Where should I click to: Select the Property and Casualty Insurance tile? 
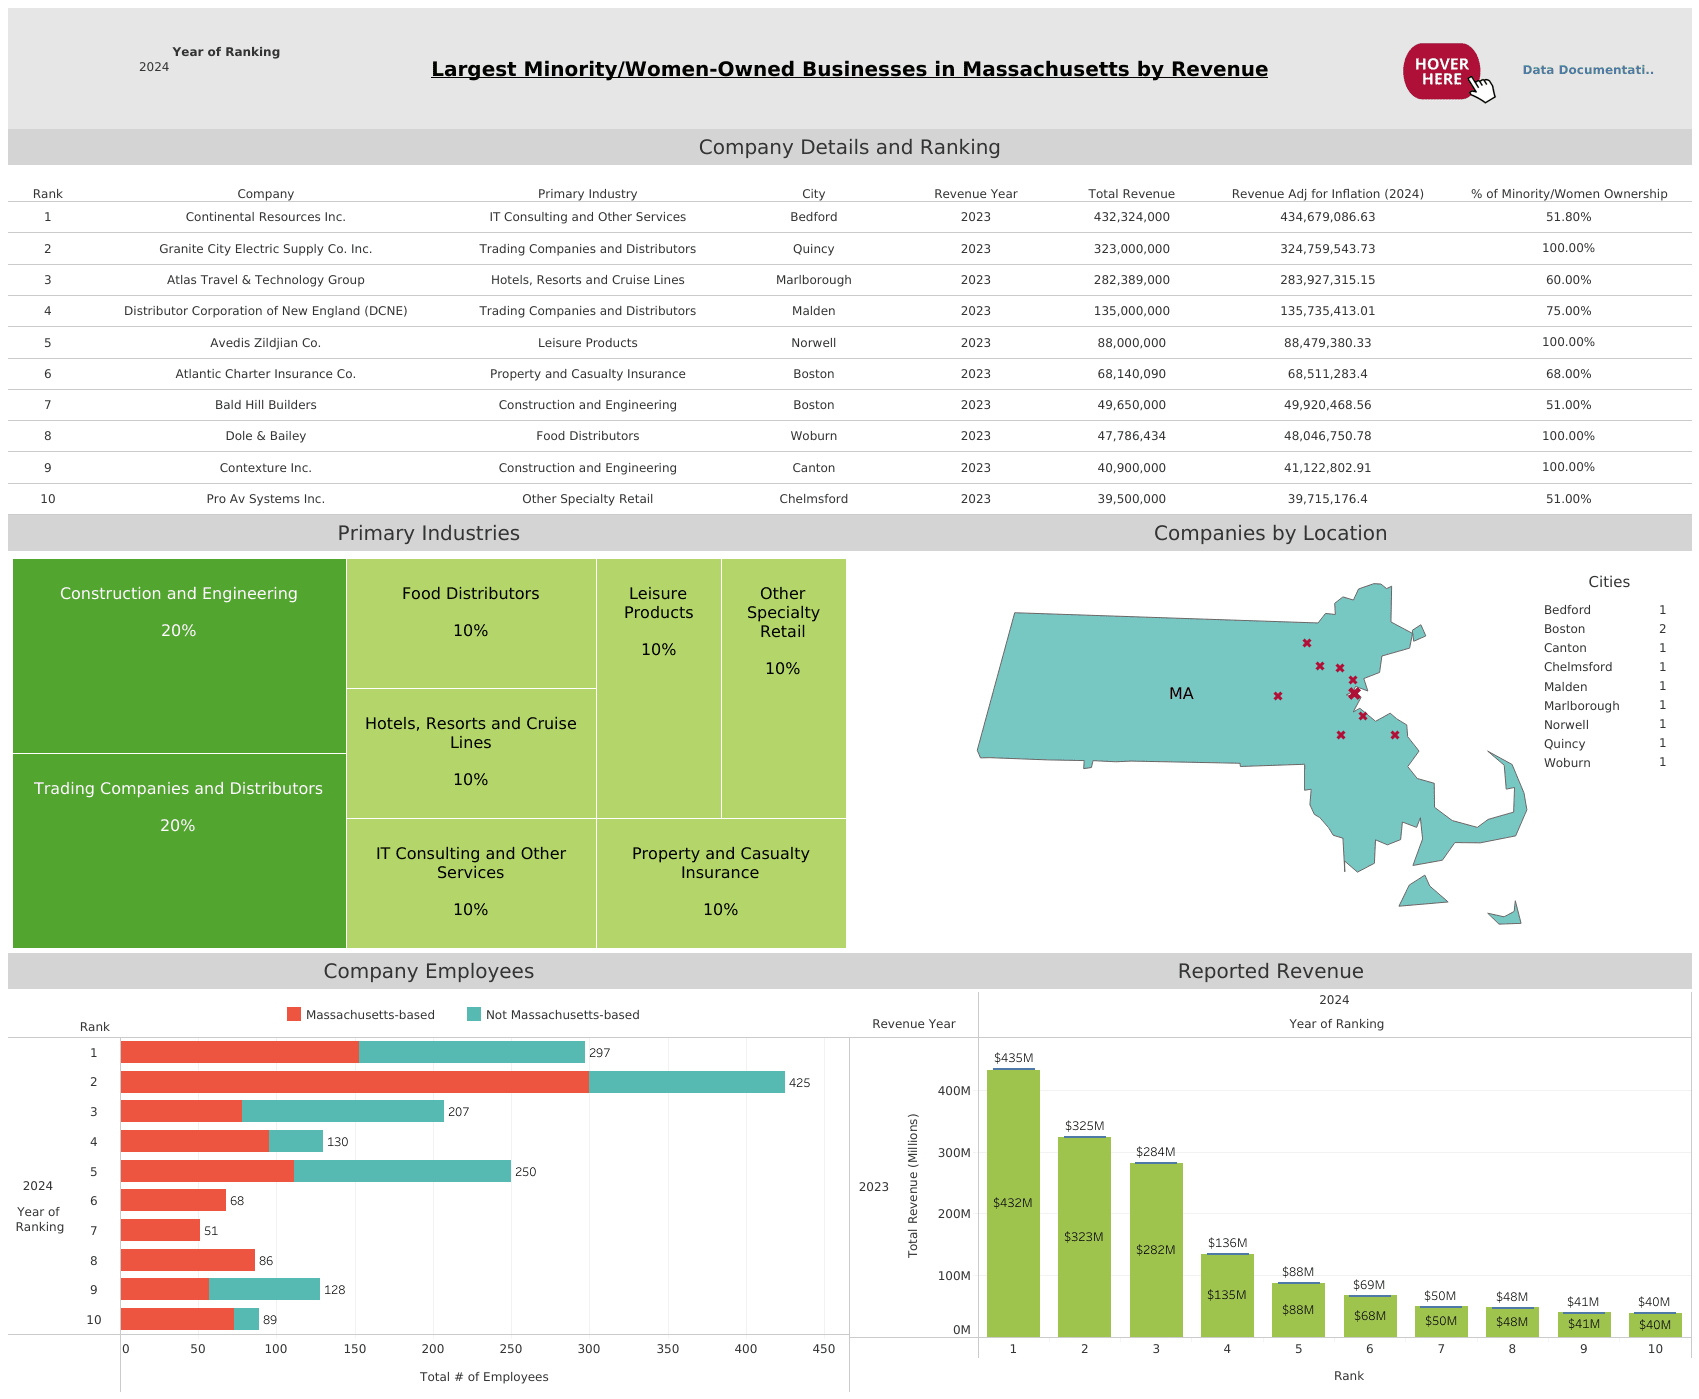tap(721, 883)
